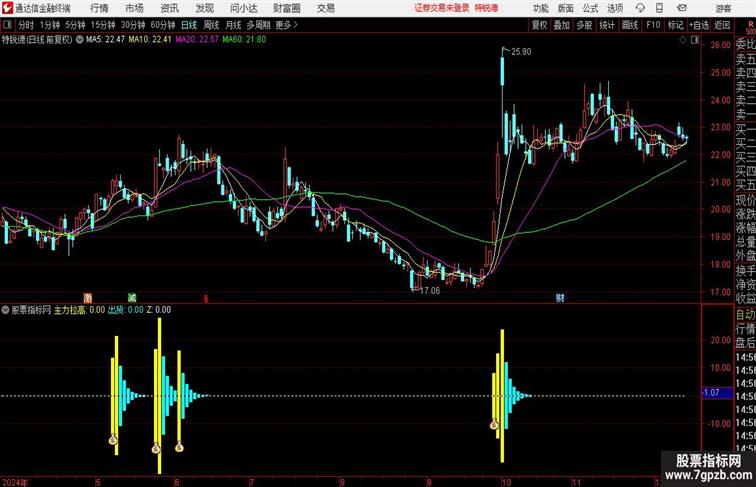Click the MA20: 22.57 label
The image size is (756, 487).
coord(197,40)
